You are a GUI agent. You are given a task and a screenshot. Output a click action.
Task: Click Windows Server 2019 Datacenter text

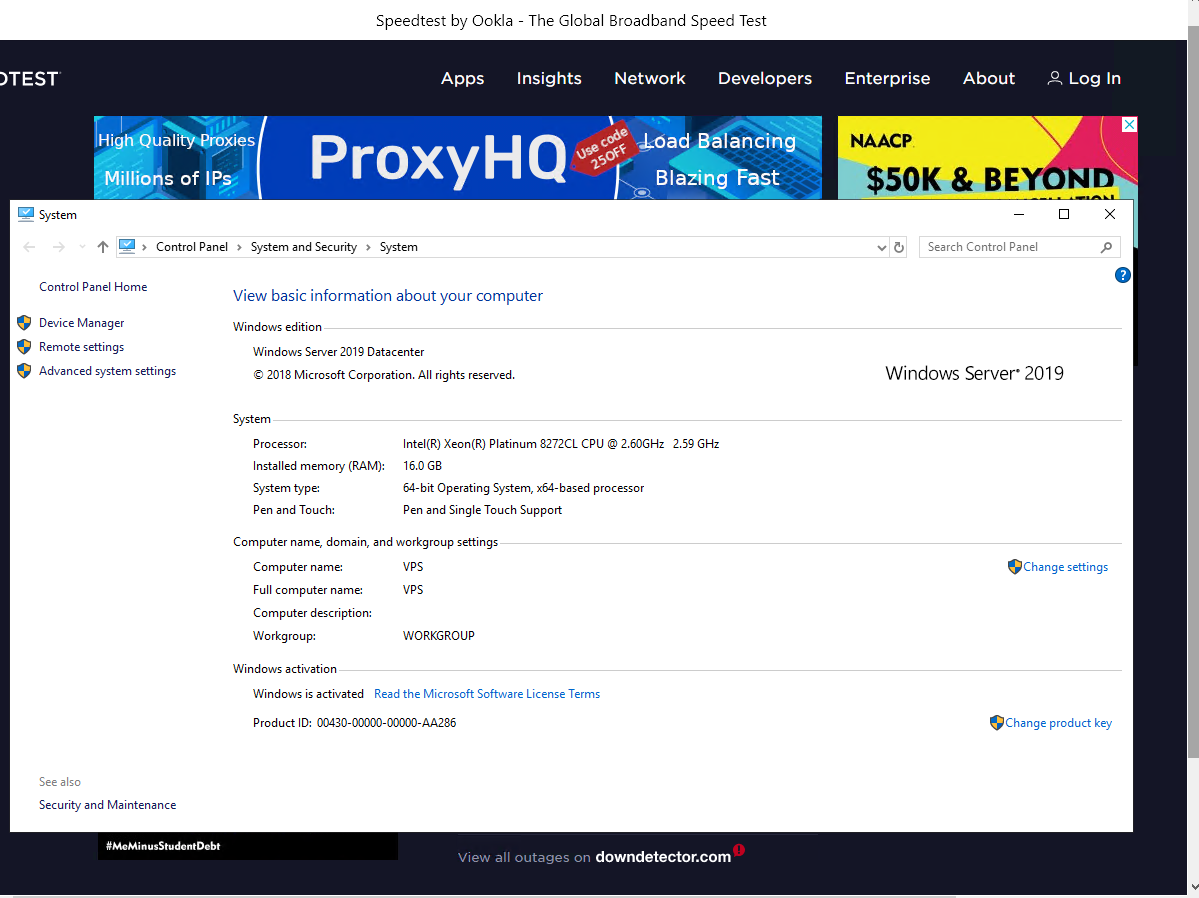(x=339, y=352)
